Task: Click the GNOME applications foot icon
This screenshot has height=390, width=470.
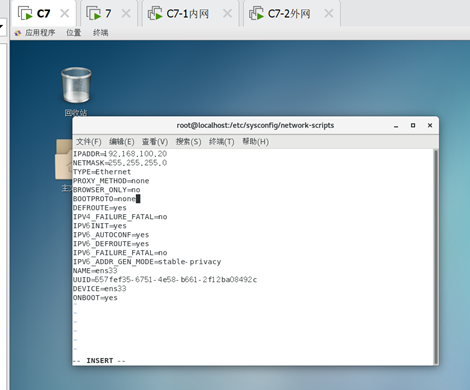Action: (x=18, y=33)
